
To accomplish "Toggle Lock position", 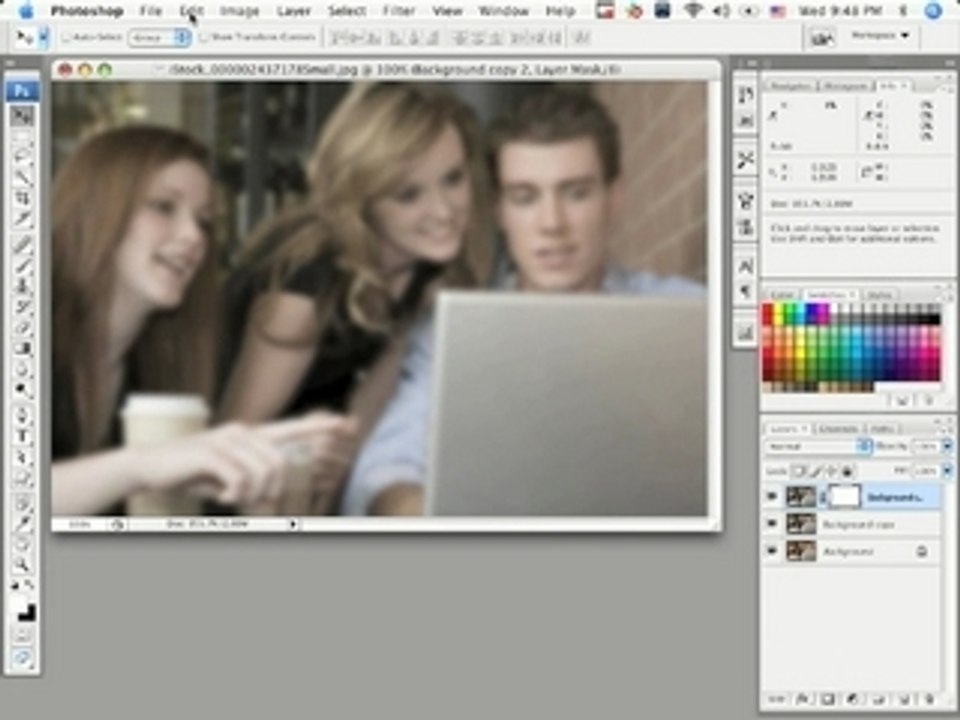I will (x=831, y=471).
